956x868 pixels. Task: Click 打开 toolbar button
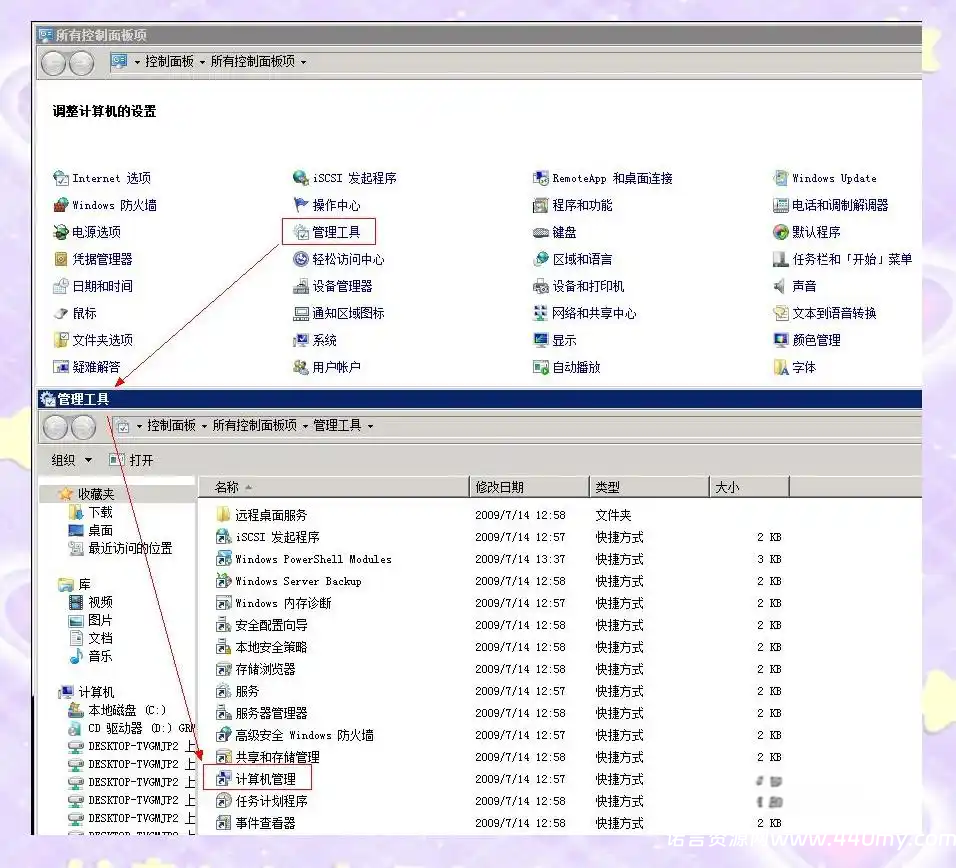pyautogui.click(x=131, y=460)
